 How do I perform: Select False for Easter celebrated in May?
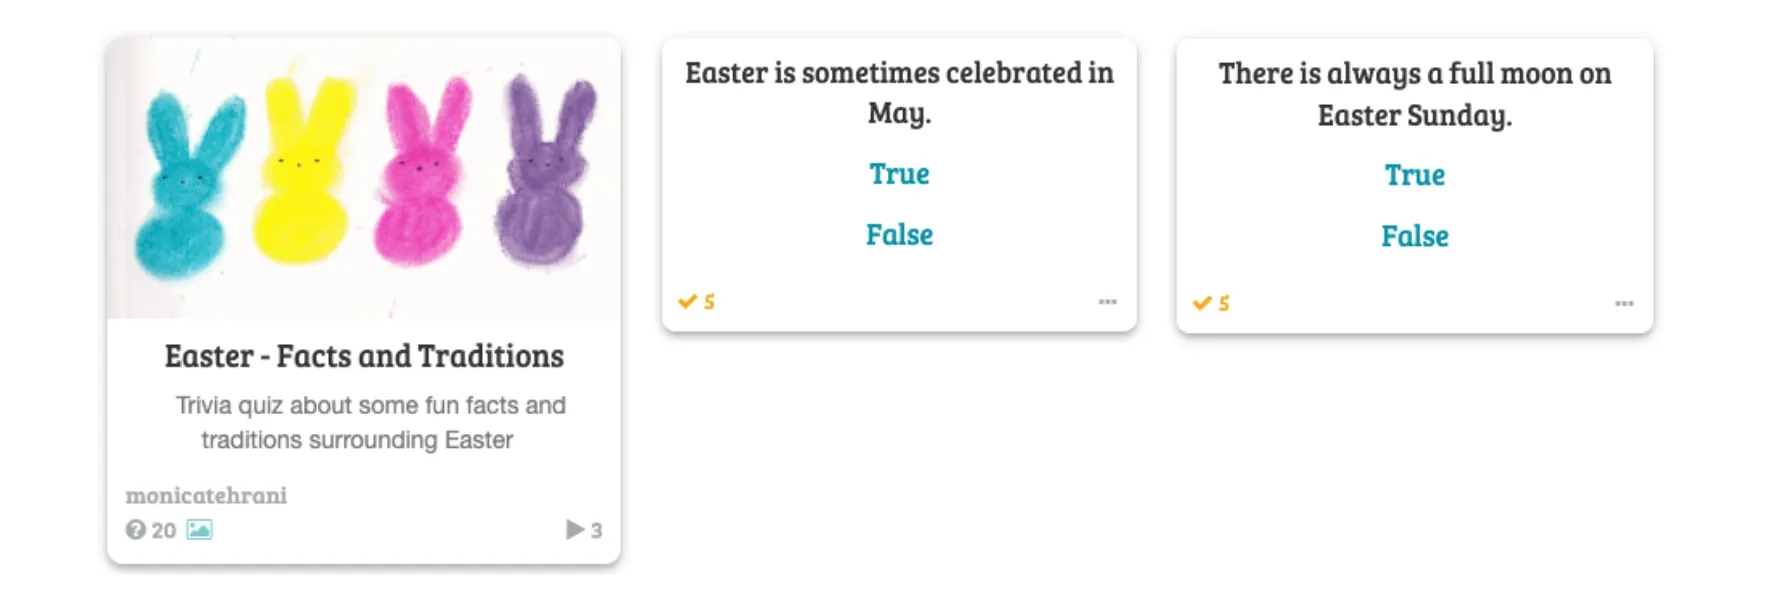click(x=899, y=235)
